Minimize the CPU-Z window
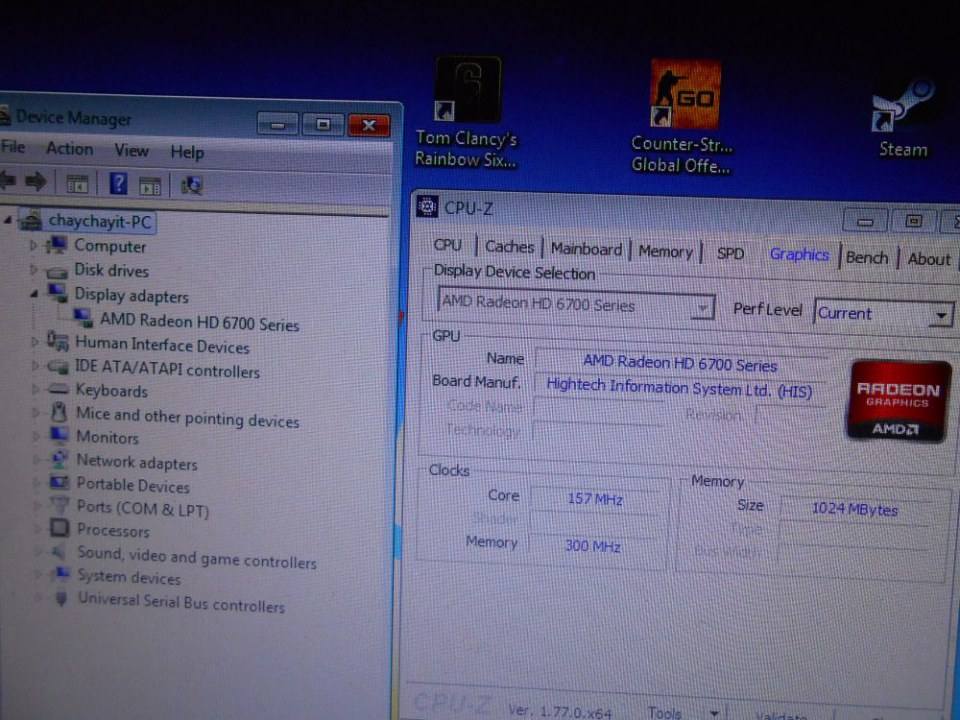This screenshot has width=960, height=720. 864,220
